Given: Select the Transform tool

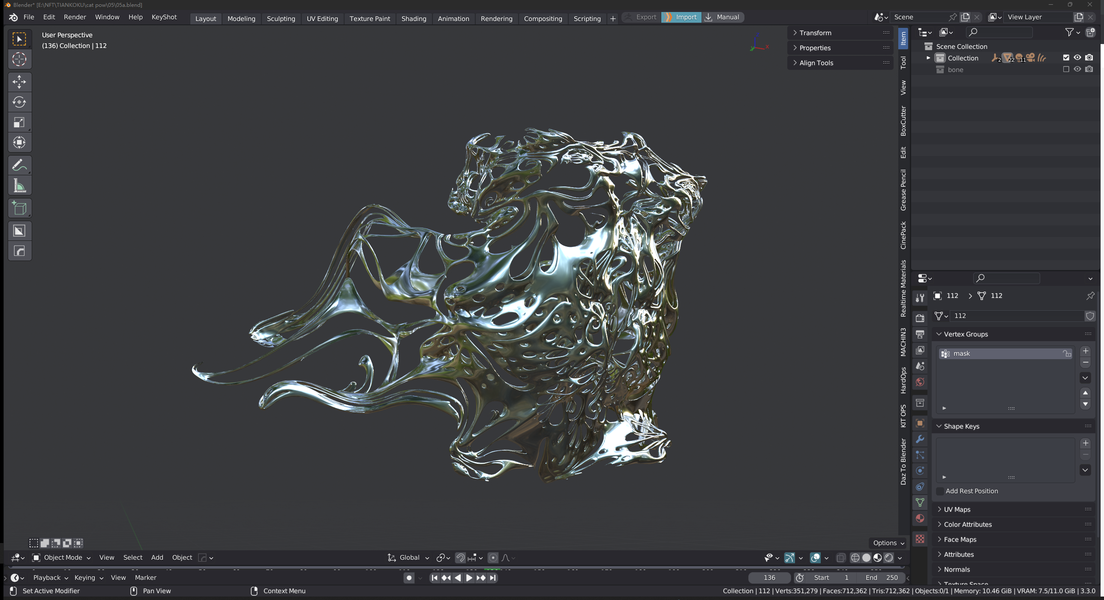Looking at the screenshot, I should point(19,143).
